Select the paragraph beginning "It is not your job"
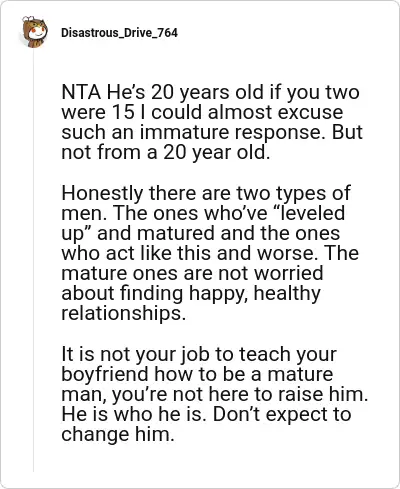Viewport: 400px width, 489px height. 215,394
